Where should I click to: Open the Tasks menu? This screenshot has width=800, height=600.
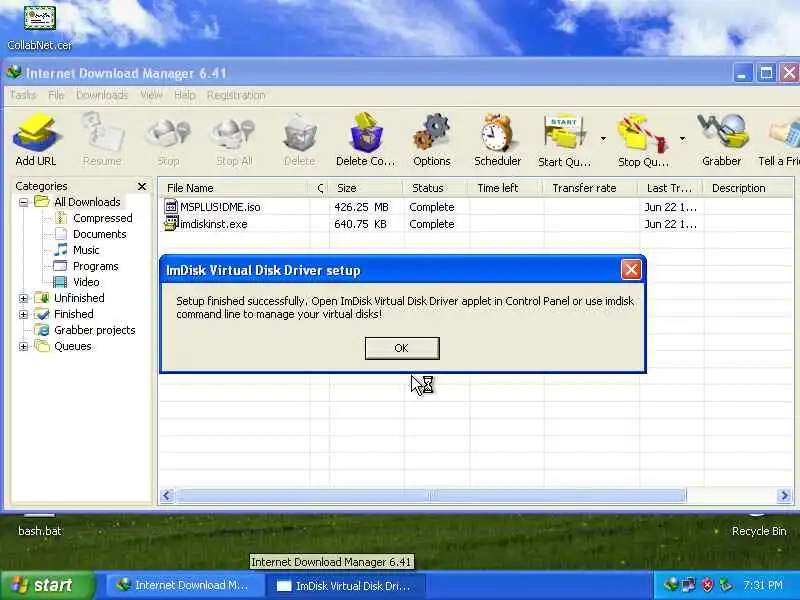[22, 95]
